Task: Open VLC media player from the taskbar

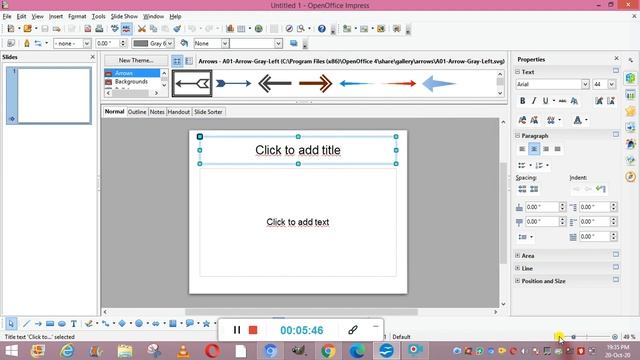Action: pyautogui.click(x=184, y=351)
